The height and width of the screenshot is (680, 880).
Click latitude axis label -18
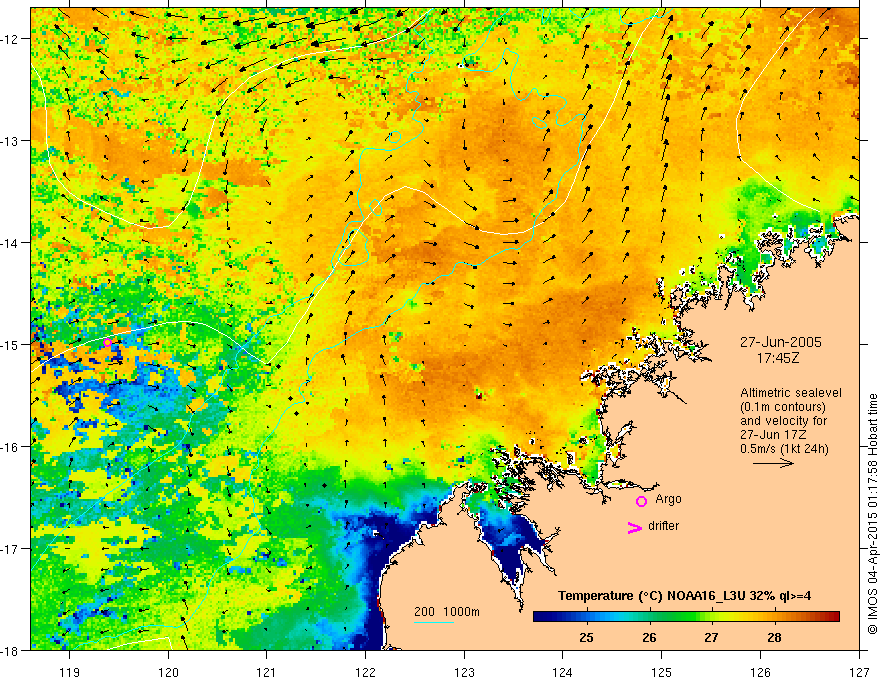(x=11, y=650)
